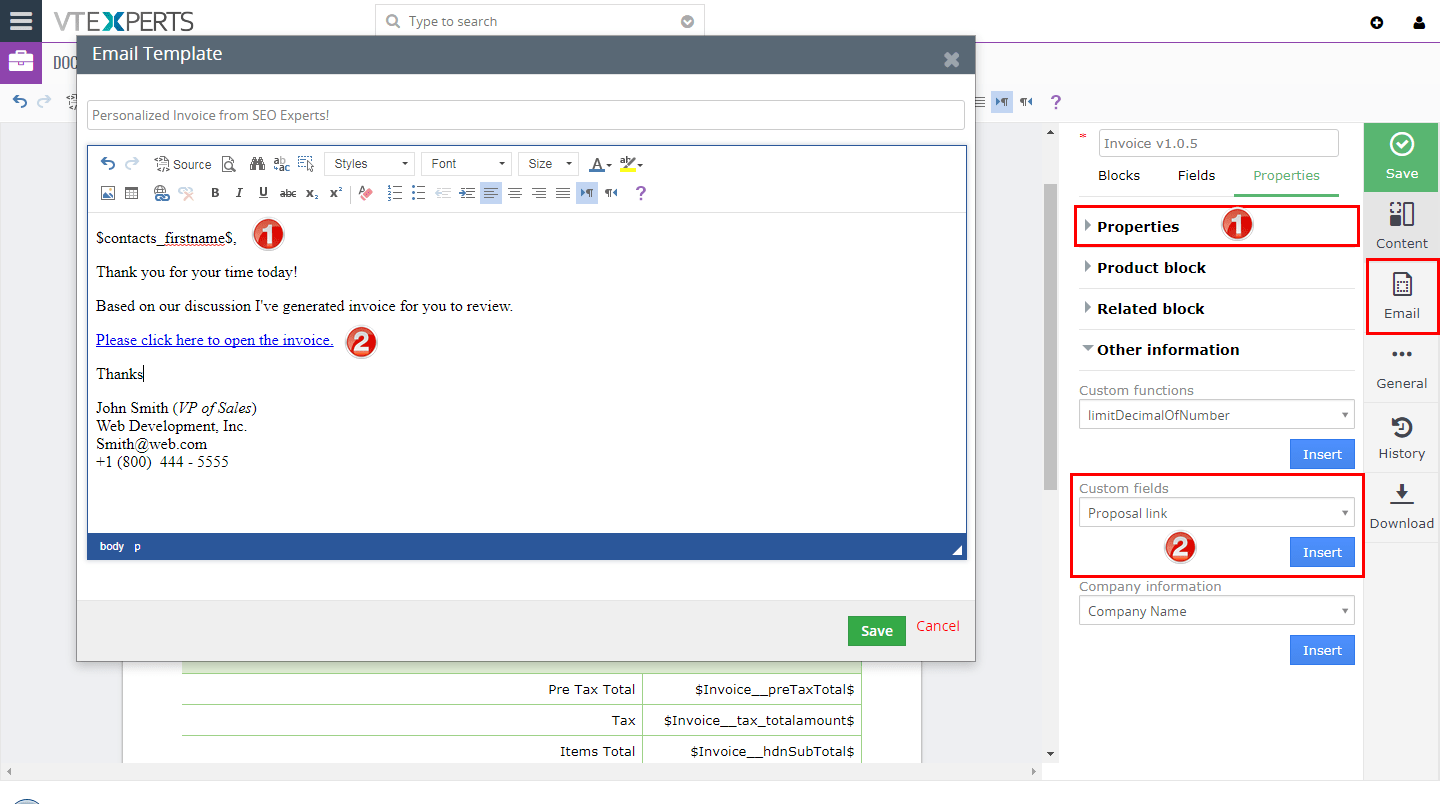The width and height of the screenshot is (1440, 804).
Task: Click the email subject input field
Action: tap(526, 114)
